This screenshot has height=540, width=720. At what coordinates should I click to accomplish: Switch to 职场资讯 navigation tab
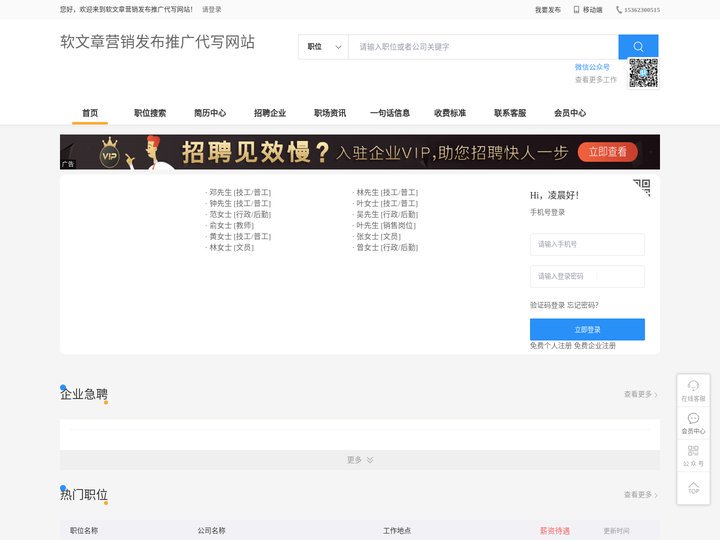click(x=330, y=113)
